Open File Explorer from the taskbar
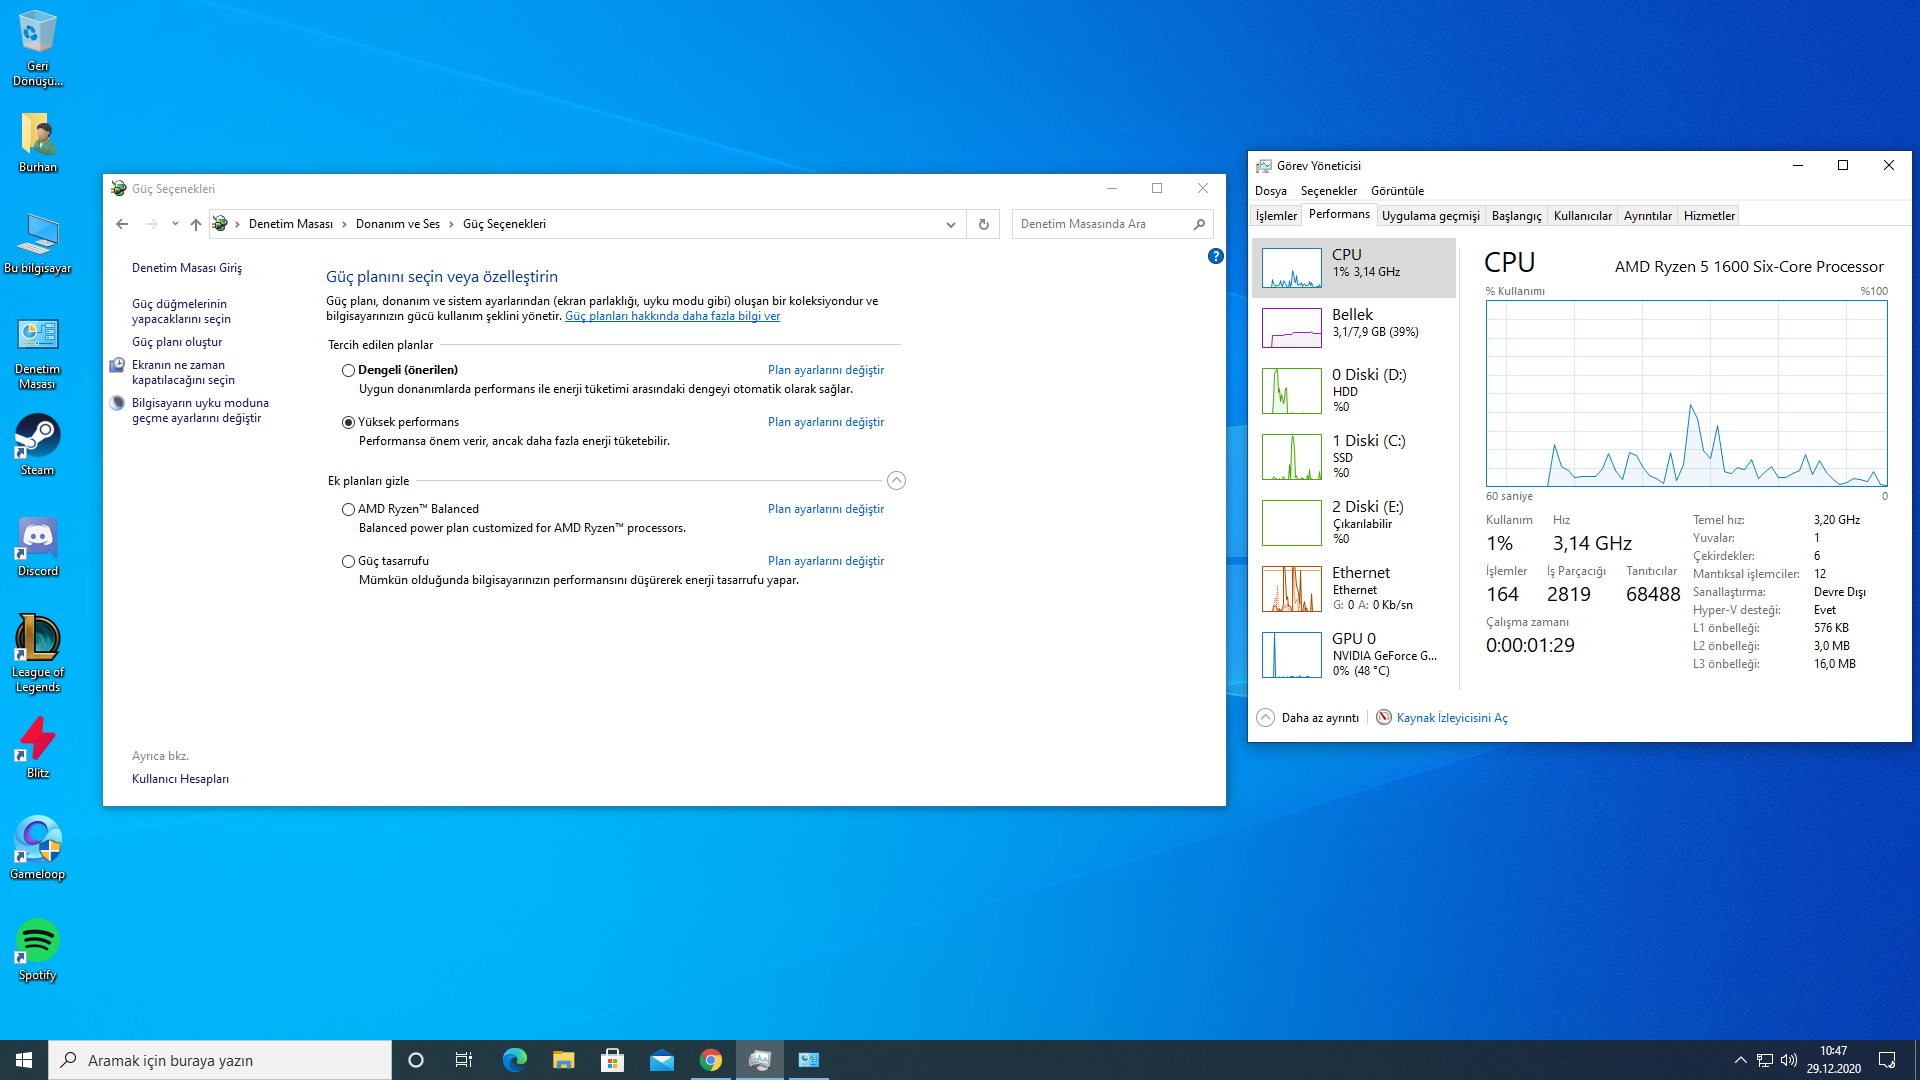Screen dimensions: 1920x1080 [x=564, y=1060]
